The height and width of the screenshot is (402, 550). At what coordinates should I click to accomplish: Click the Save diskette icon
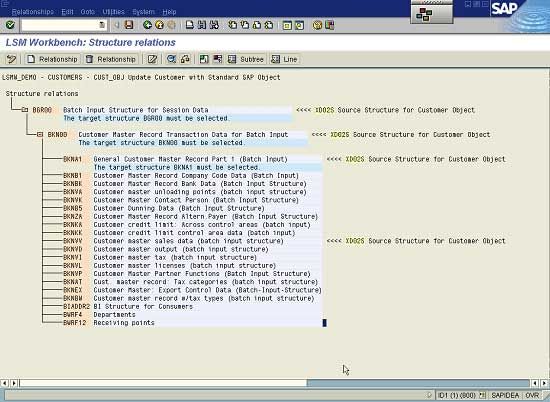pos(129,25)
